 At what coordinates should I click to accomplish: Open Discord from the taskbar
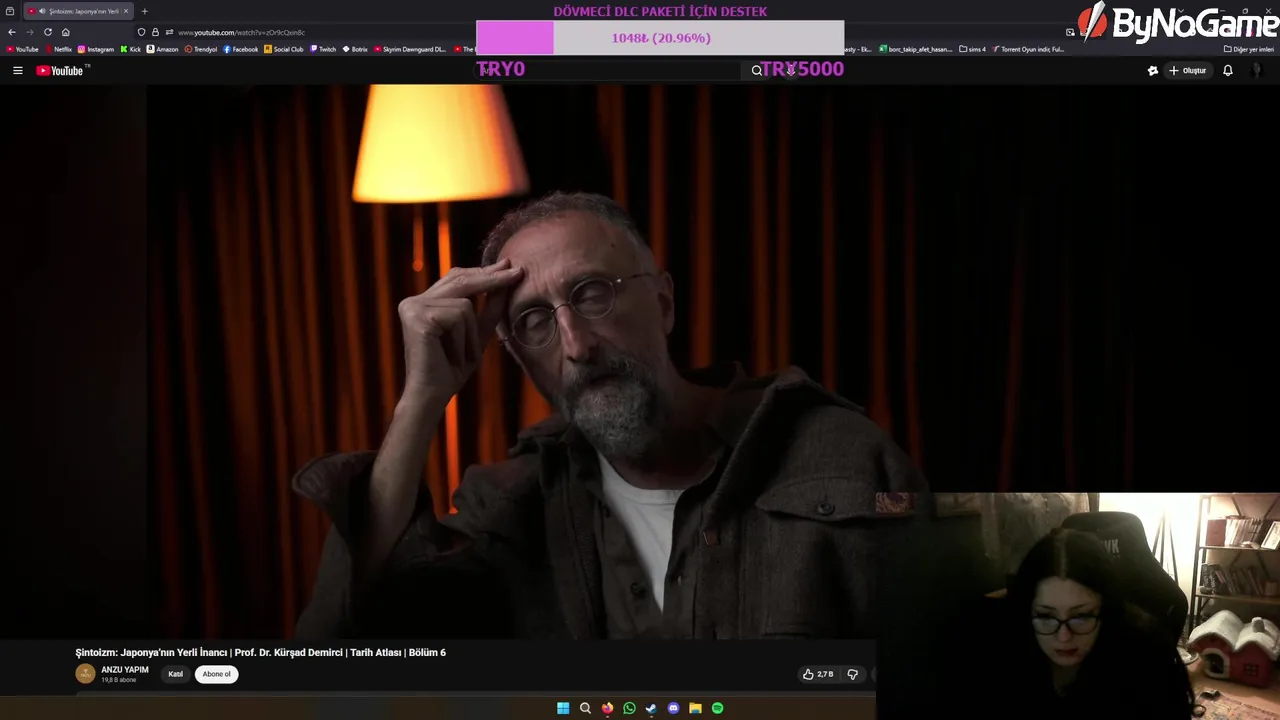(673, 708)
